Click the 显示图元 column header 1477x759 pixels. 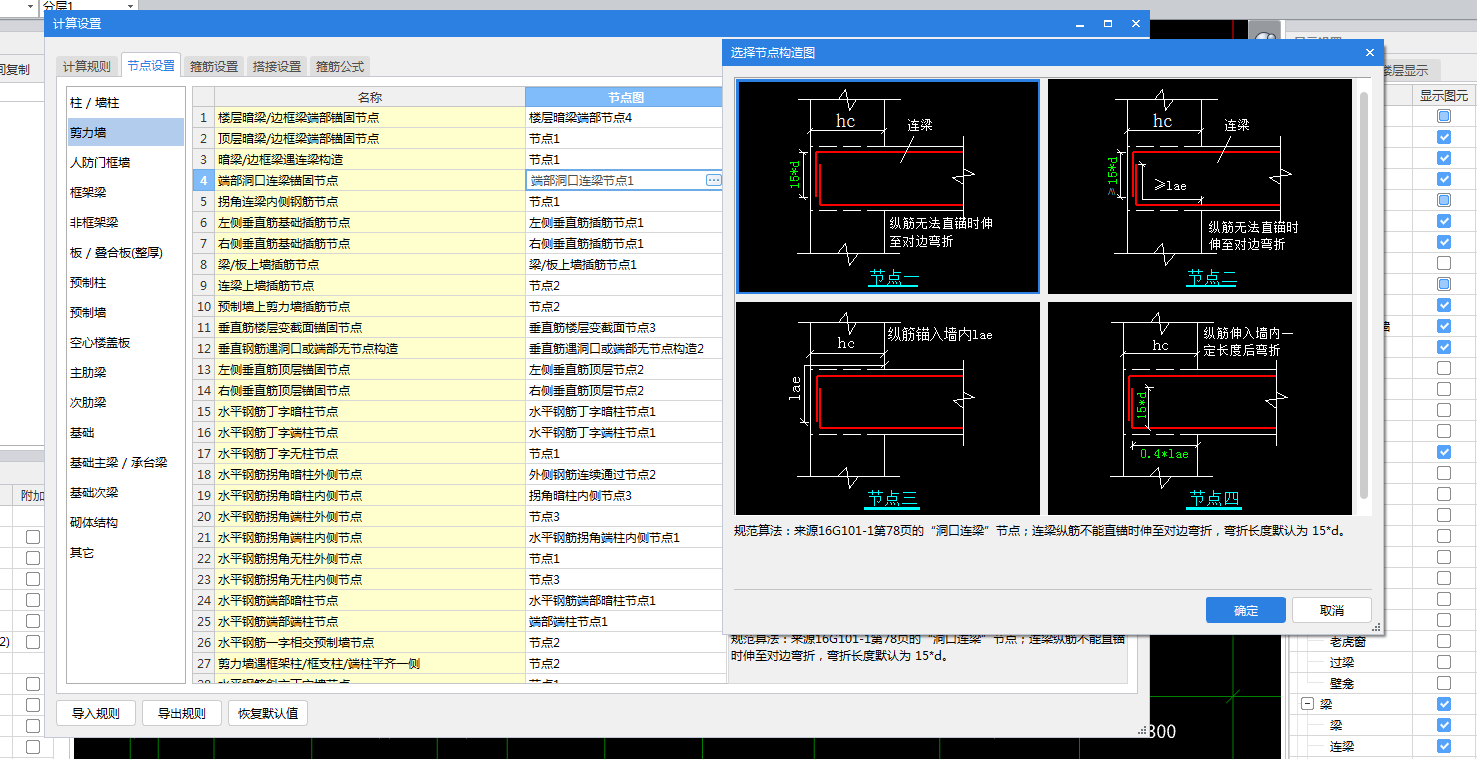click(1444, 96)
